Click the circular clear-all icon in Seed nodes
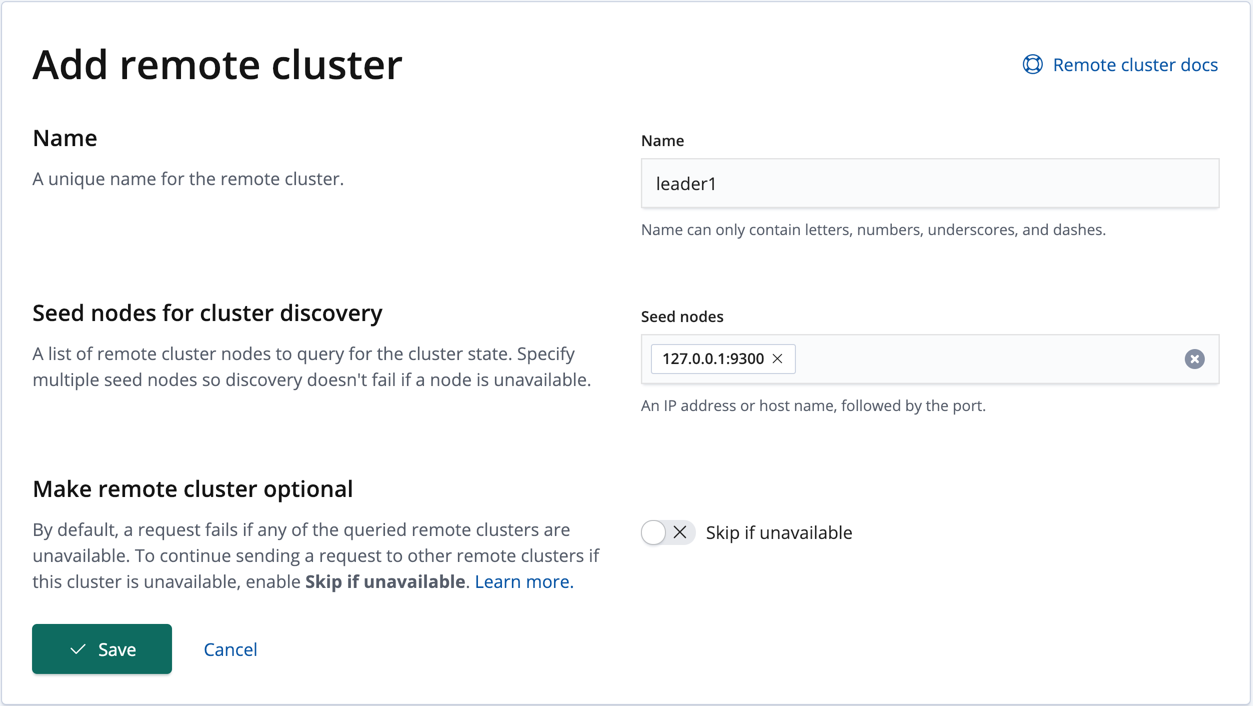Image resolution: width=1253 pixels, height=706 pixels. pos(1194,358)
